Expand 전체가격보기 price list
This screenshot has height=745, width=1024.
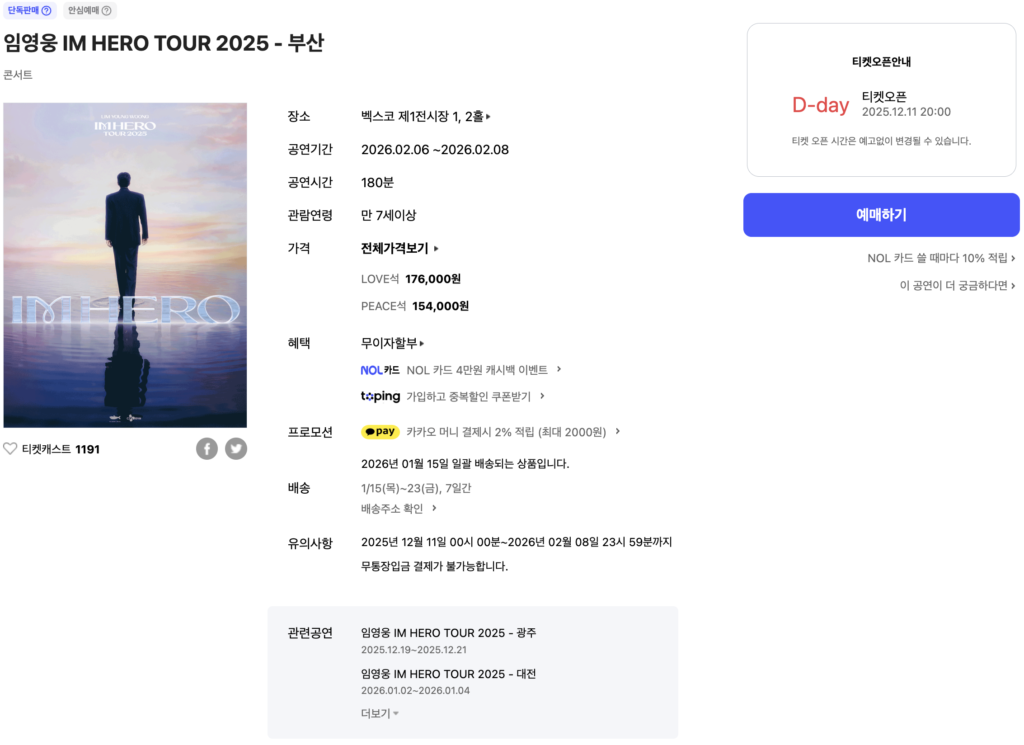point(399,248)
